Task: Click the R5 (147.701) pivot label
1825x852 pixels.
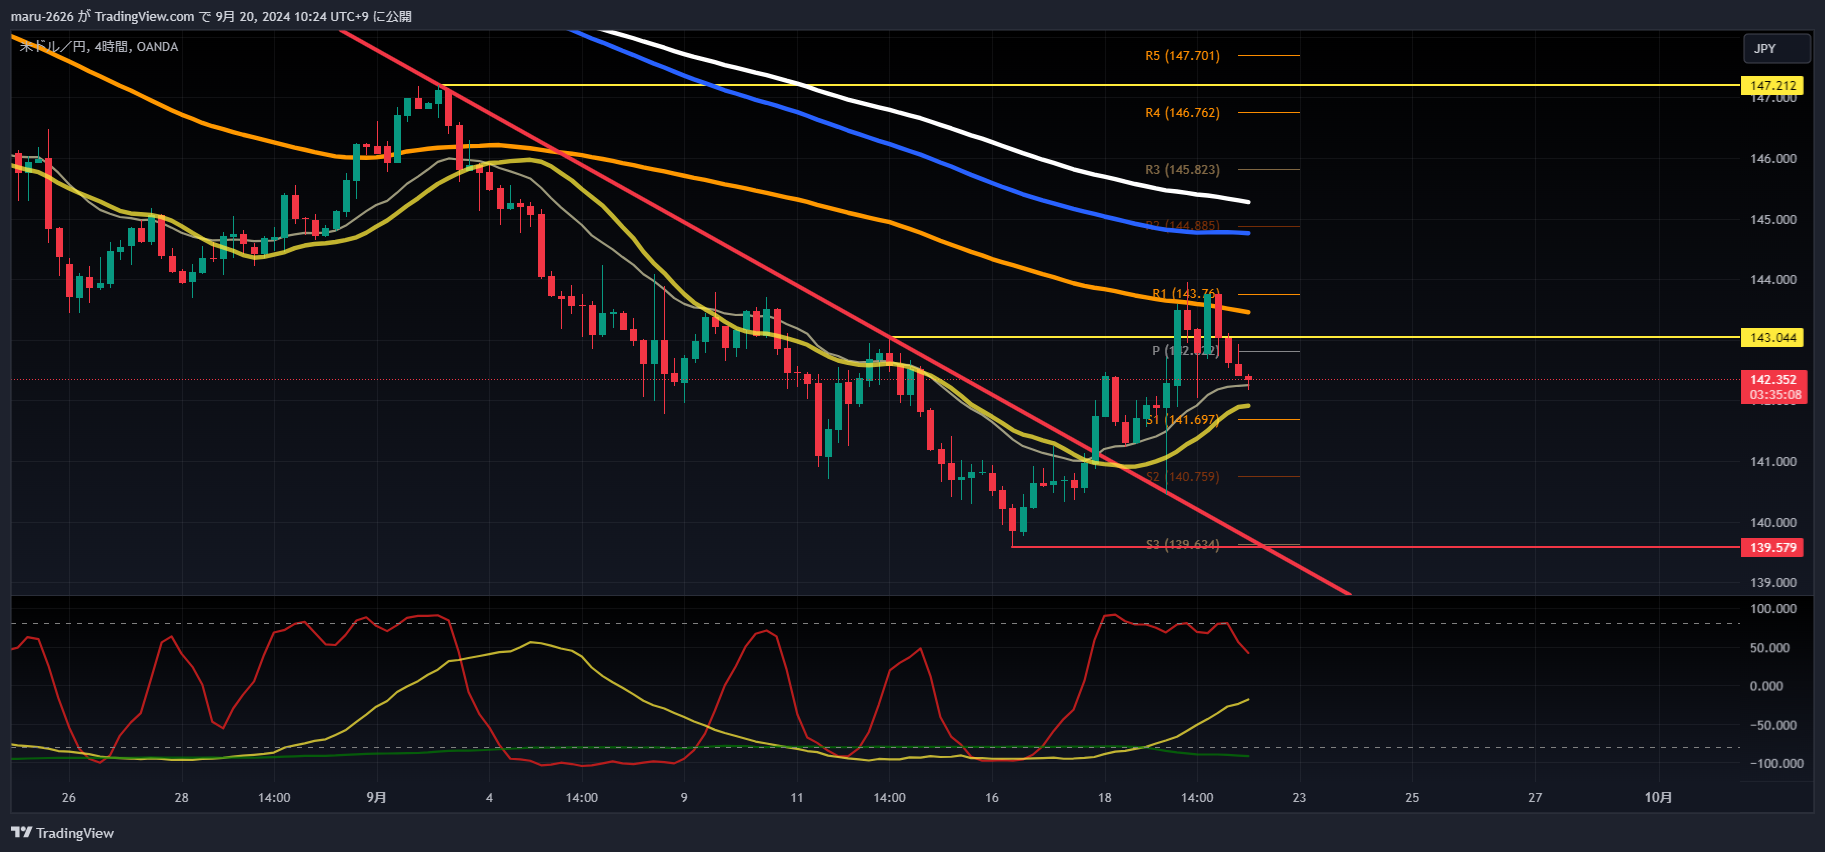Action: click(1182, 56)
